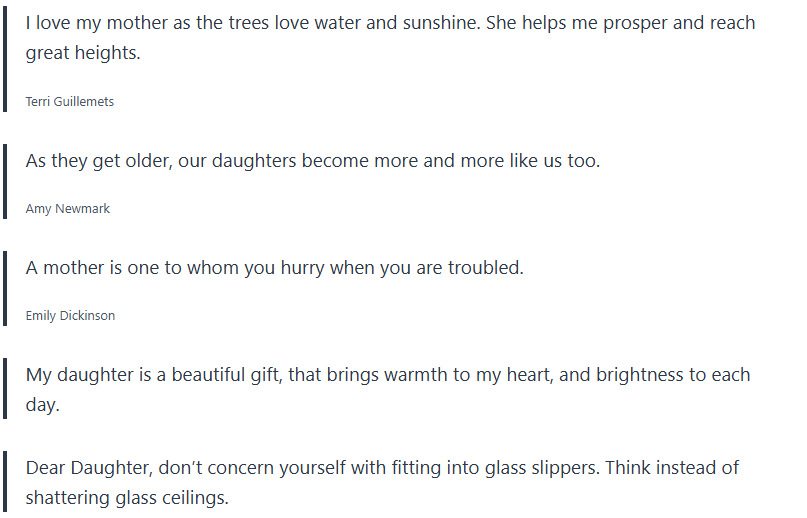Click the words 'I love my mother'
The image size is (807, 518).
(x=90, y=23)
